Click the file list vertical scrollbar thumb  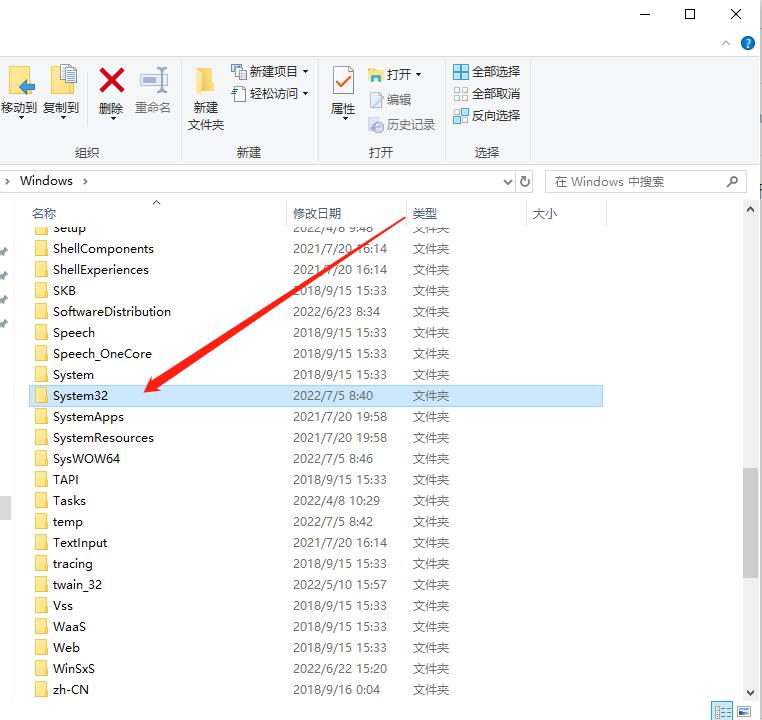[x=750, y=523]
